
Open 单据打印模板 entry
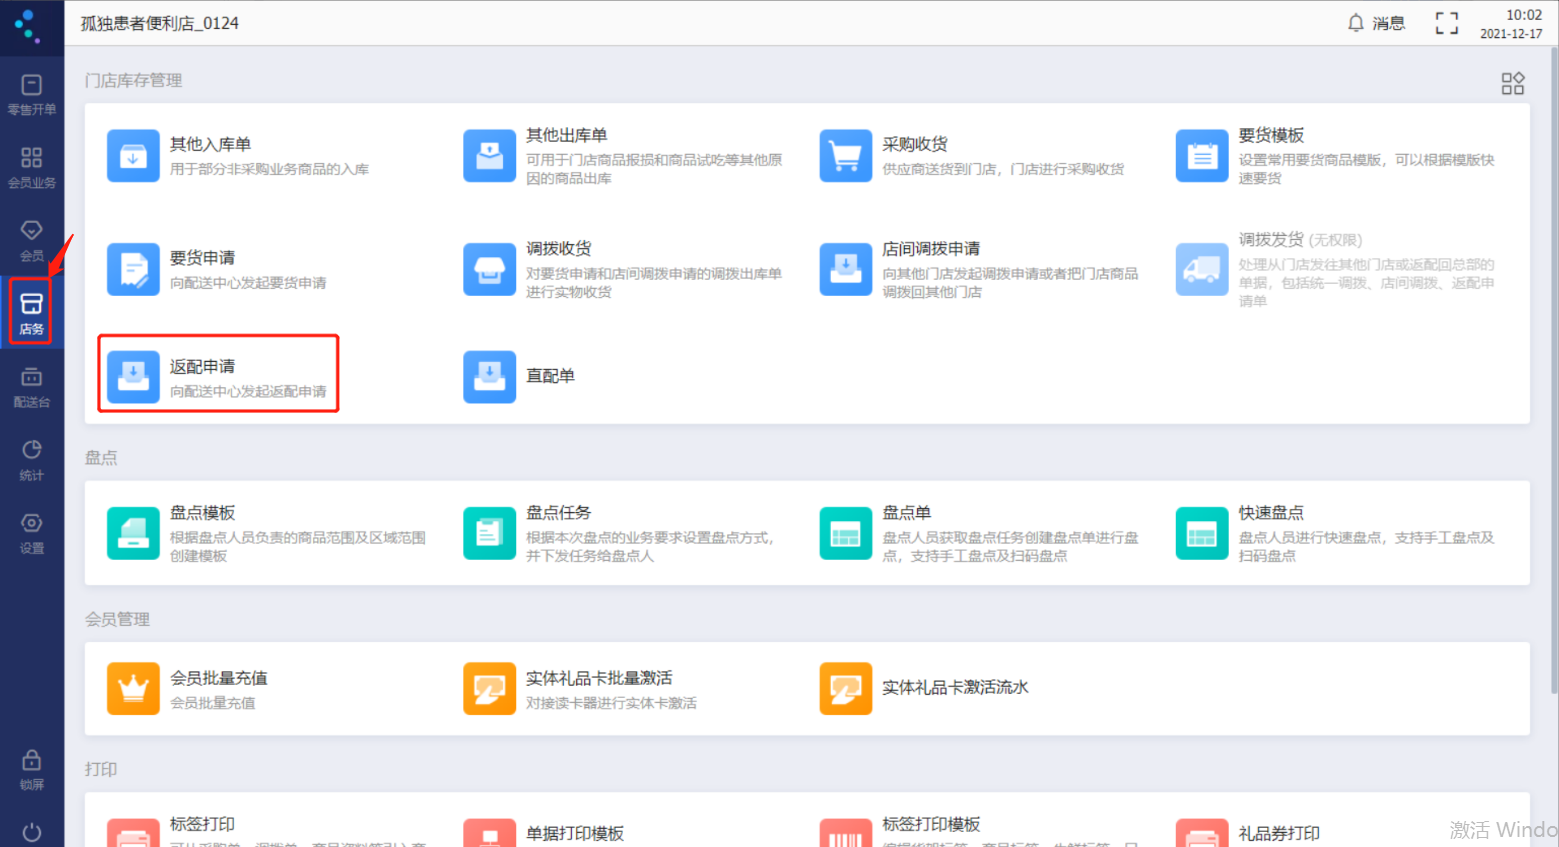point(575,833)
